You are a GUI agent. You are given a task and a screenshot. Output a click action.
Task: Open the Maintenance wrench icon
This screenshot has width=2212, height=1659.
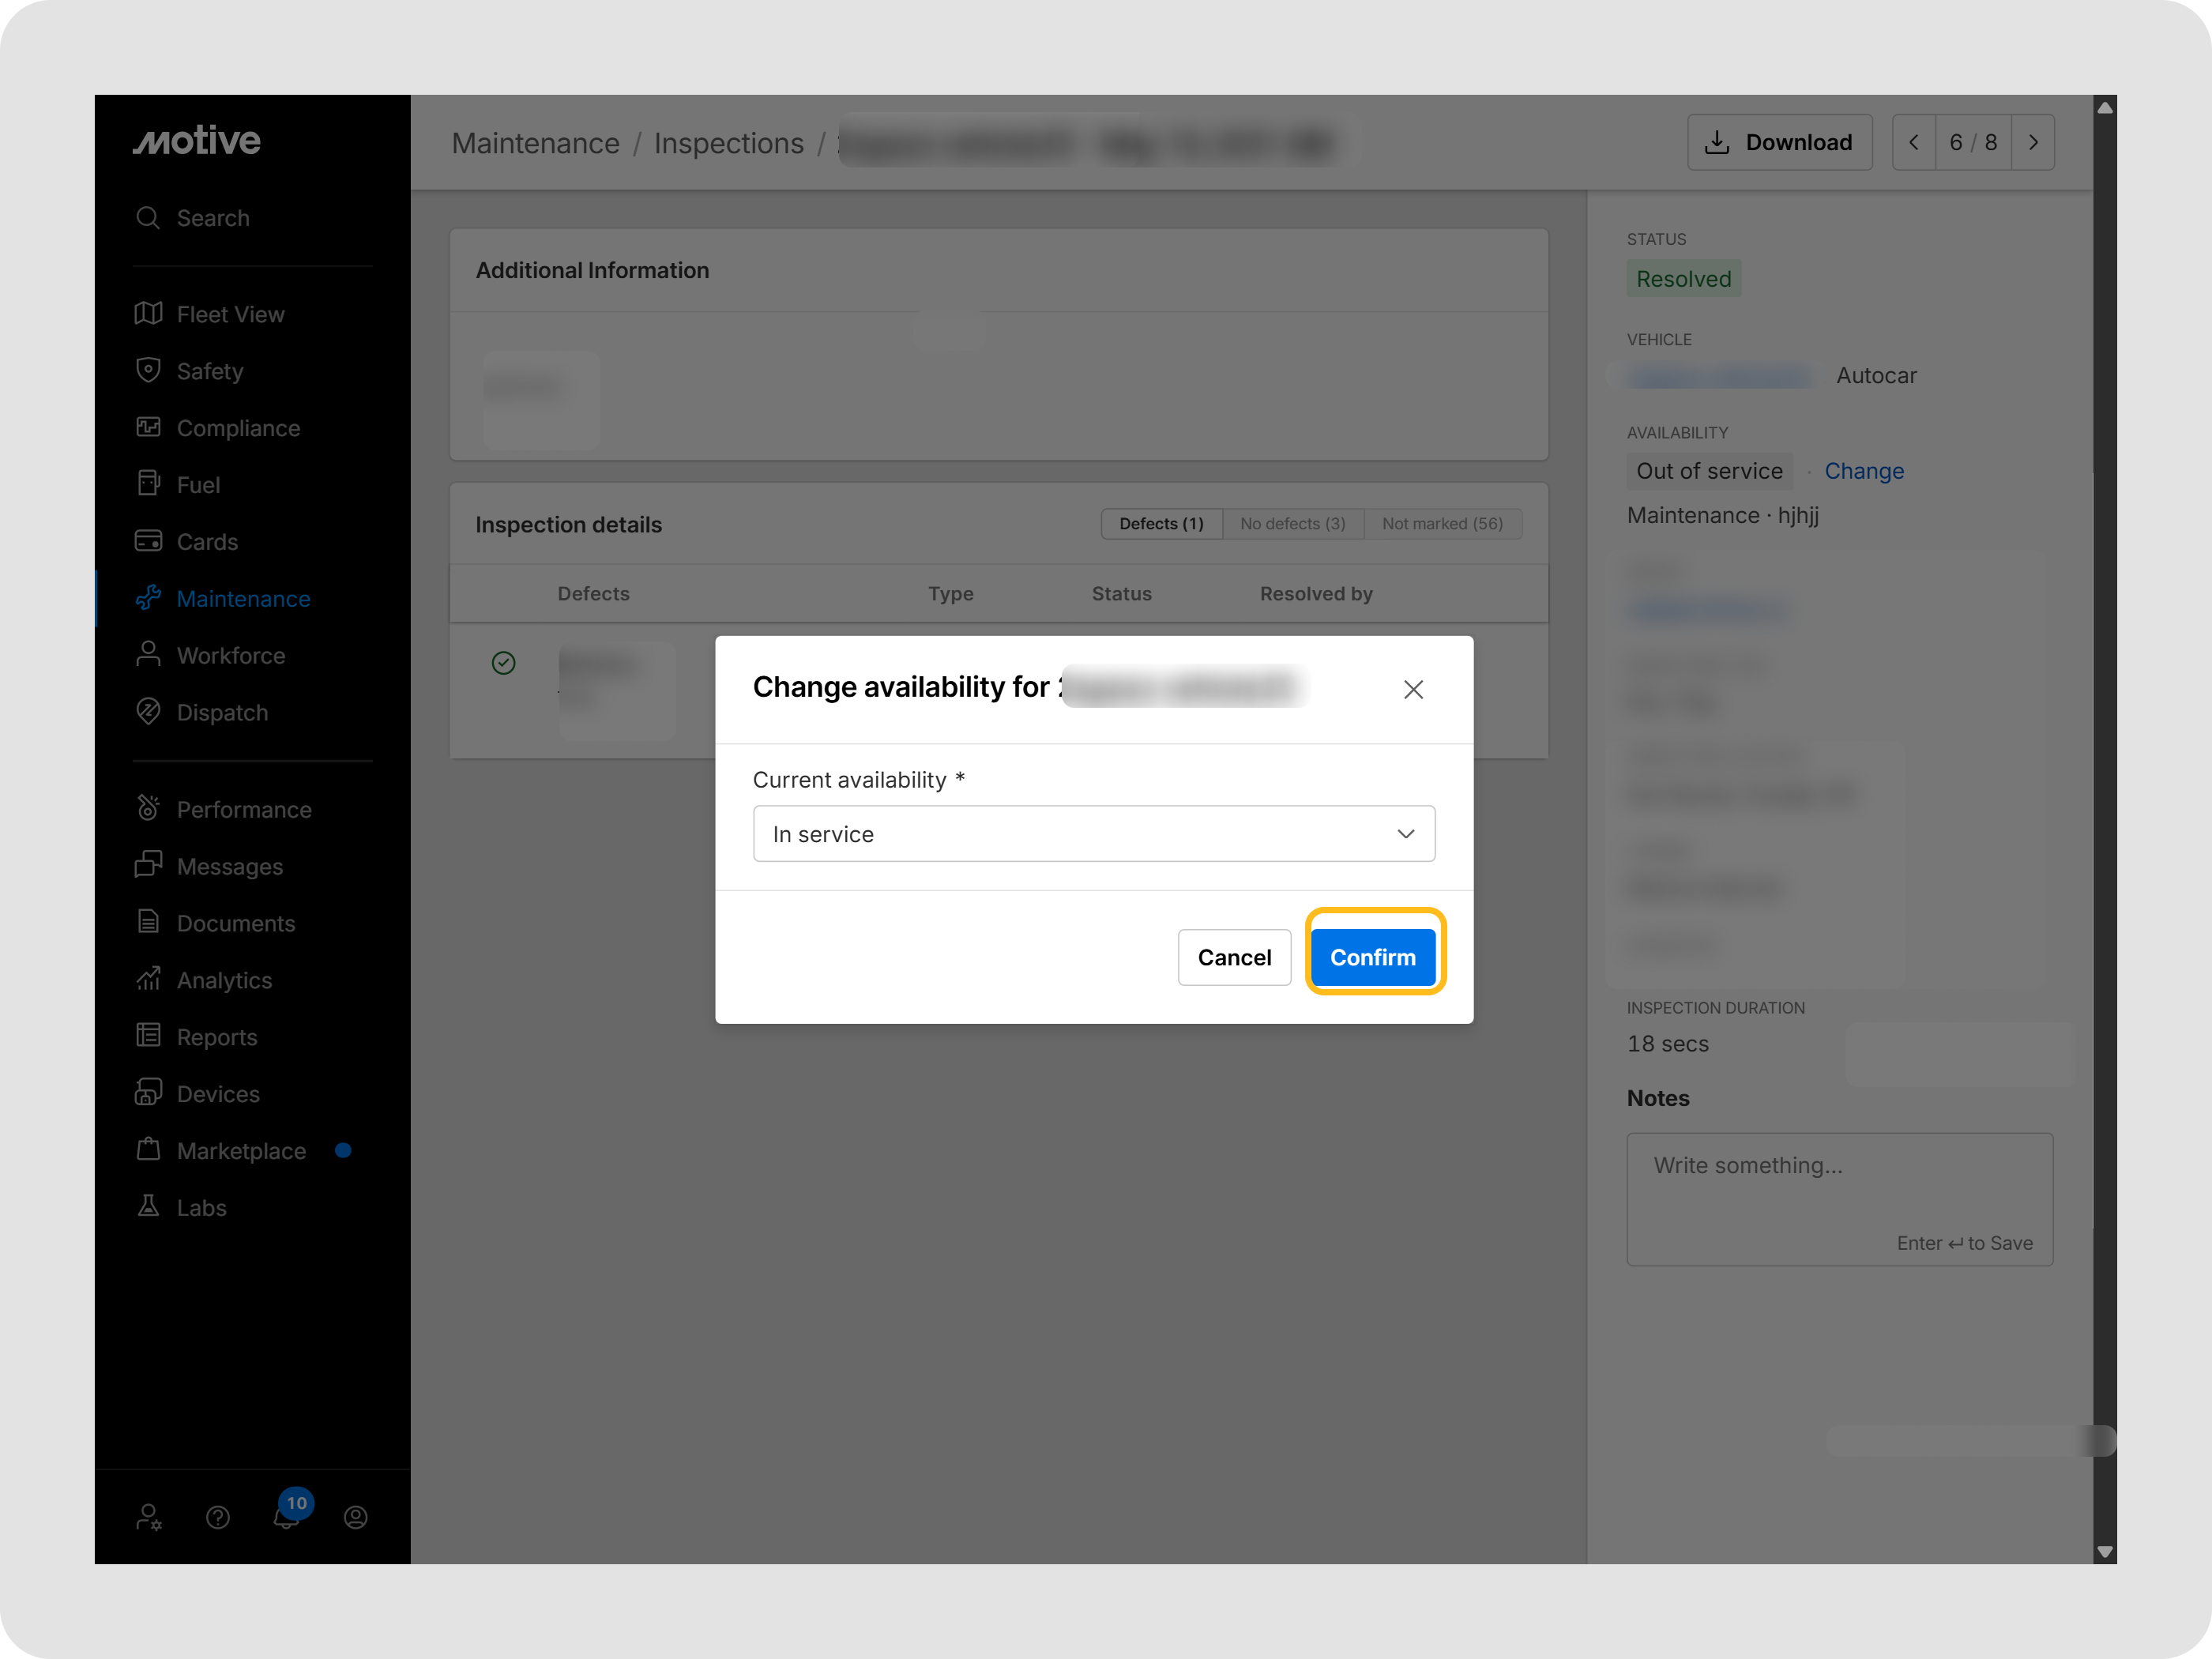tap(148, 599)
